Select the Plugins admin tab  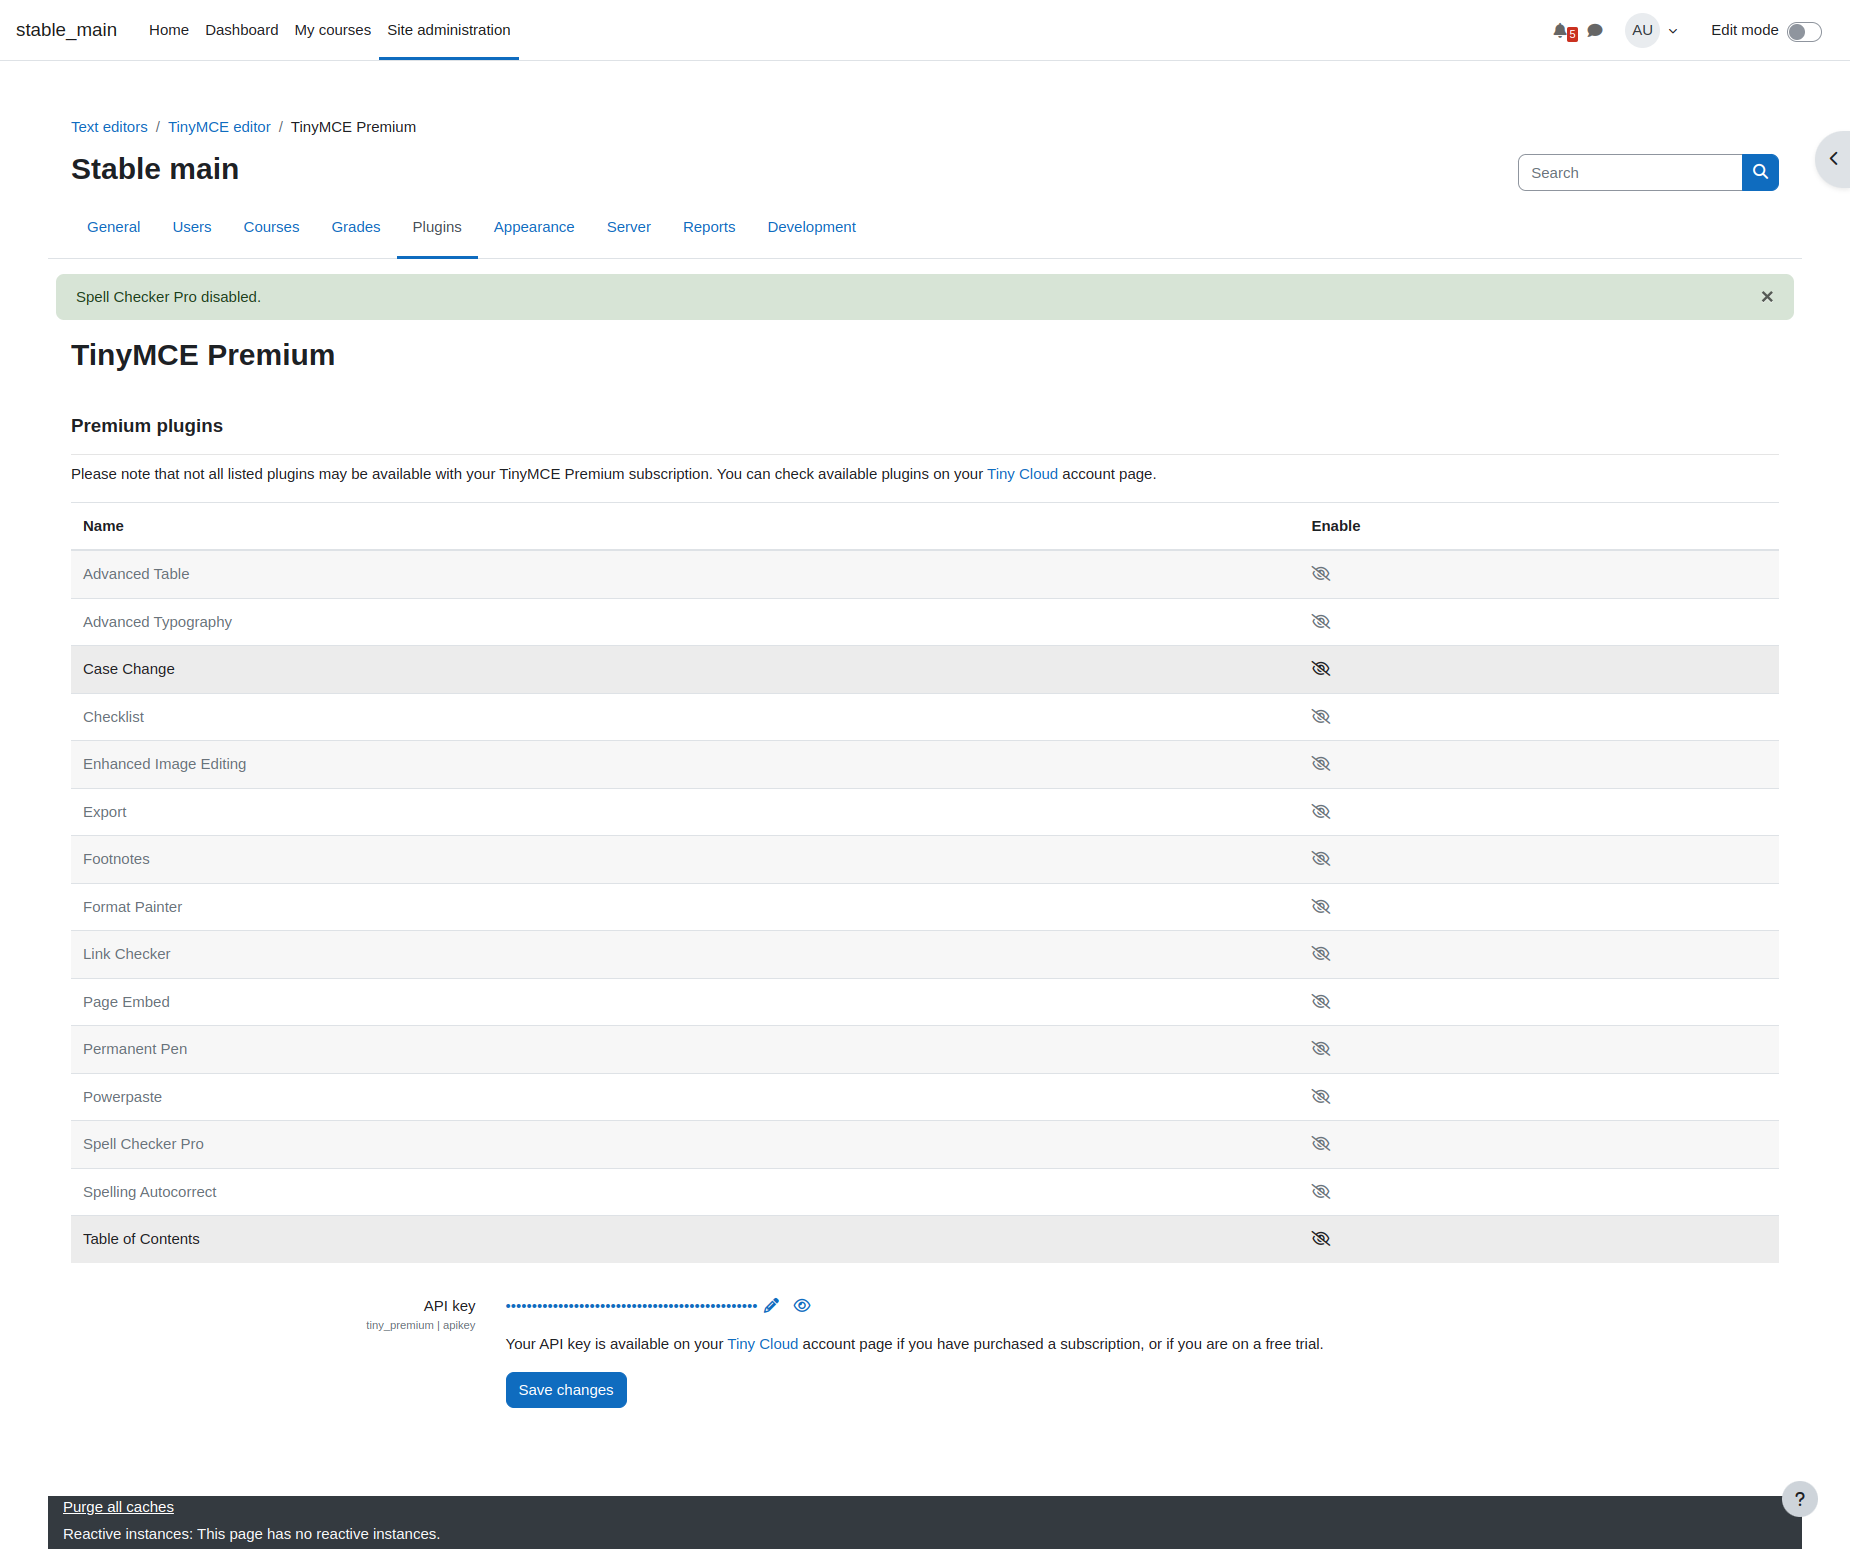437,227
